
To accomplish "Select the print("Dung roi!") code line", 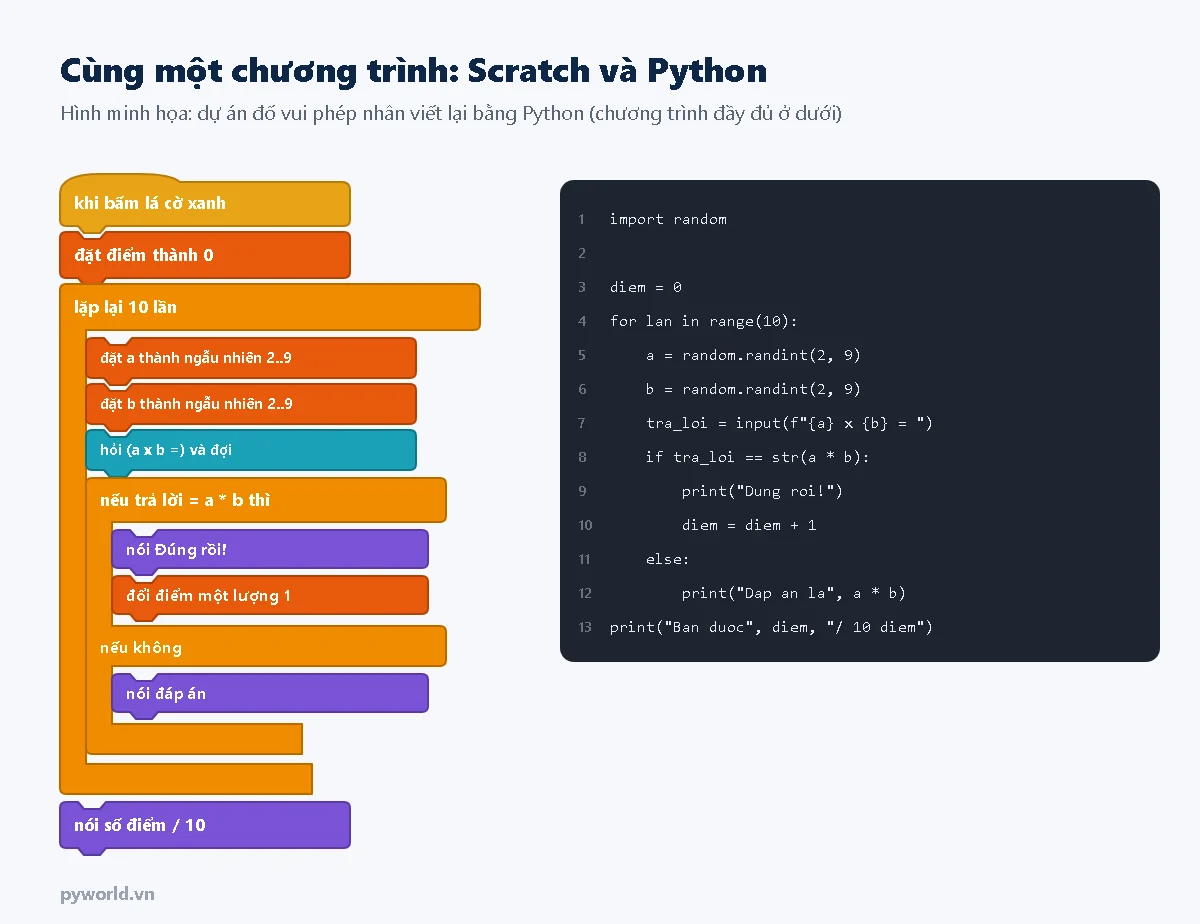I will tap(762, 491).
